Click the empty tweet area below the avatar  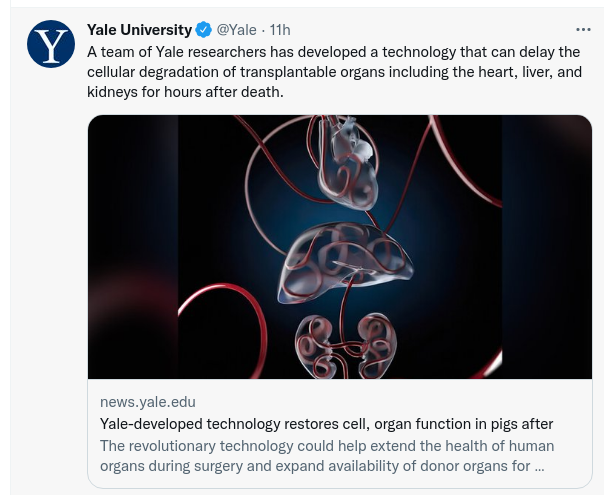point(50,270)
